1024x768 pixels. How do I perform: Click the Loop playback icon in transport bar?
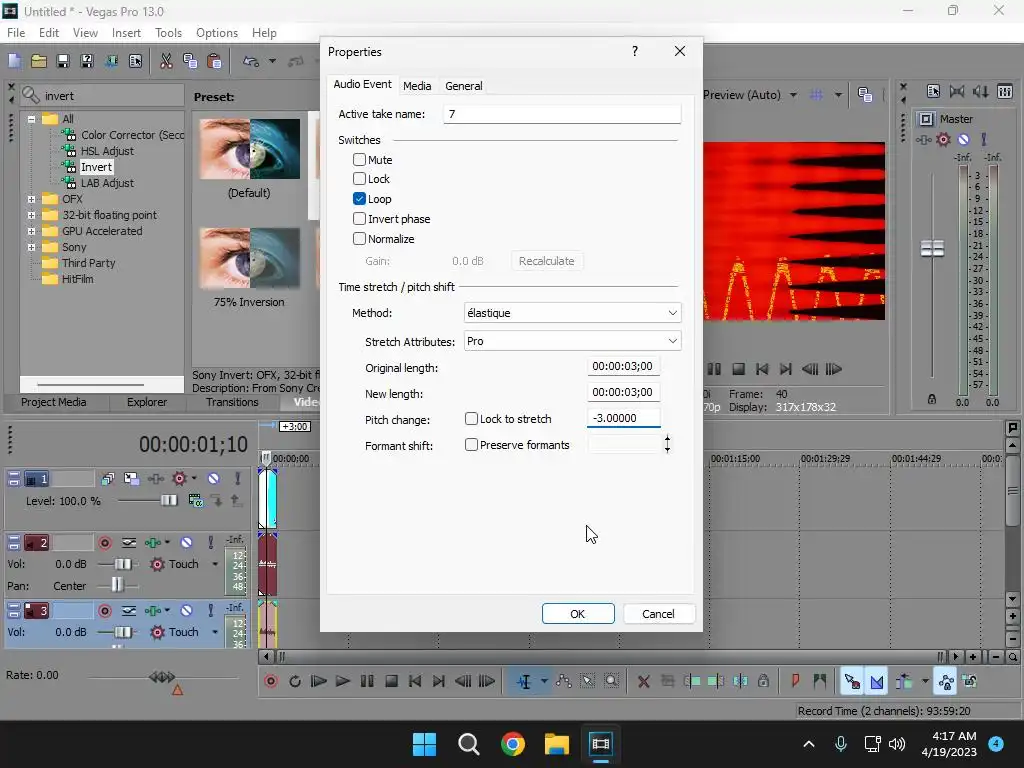tap(295, 681)
